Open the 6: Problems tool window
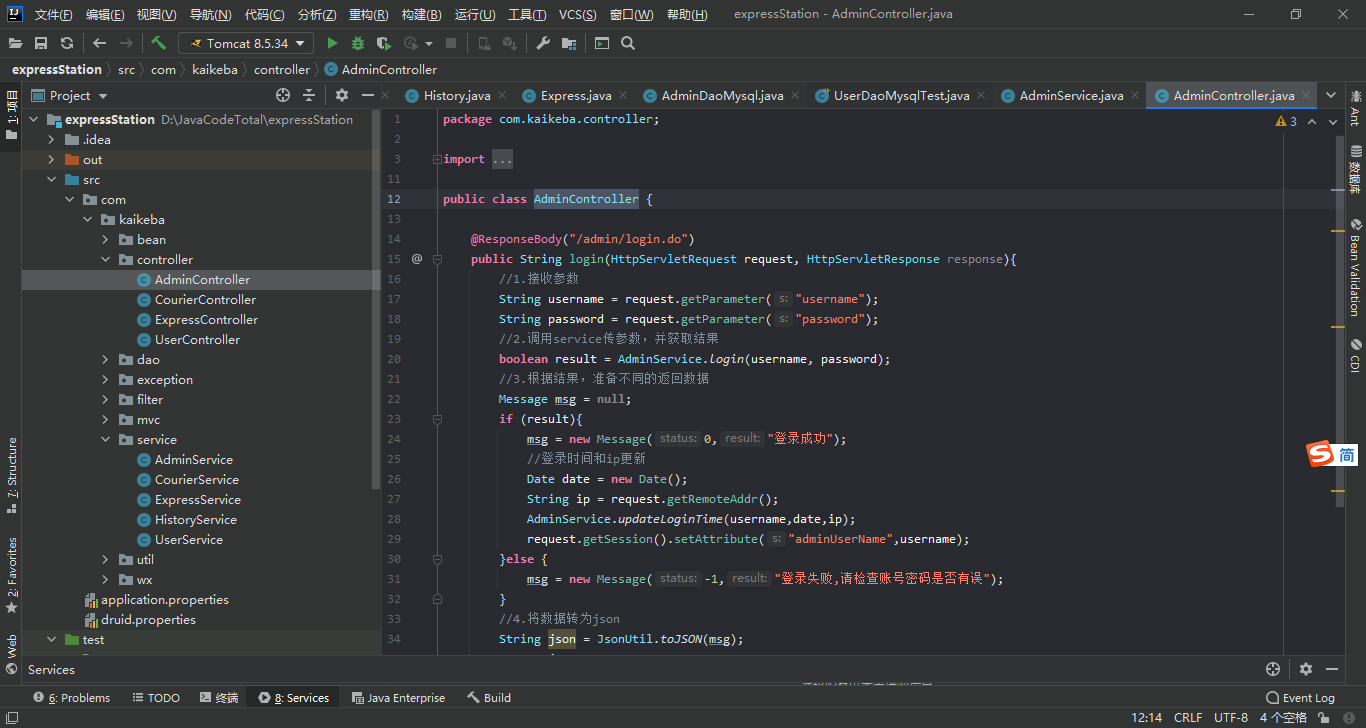Screen dimensions: 1366x728 [x=71, y=698]
